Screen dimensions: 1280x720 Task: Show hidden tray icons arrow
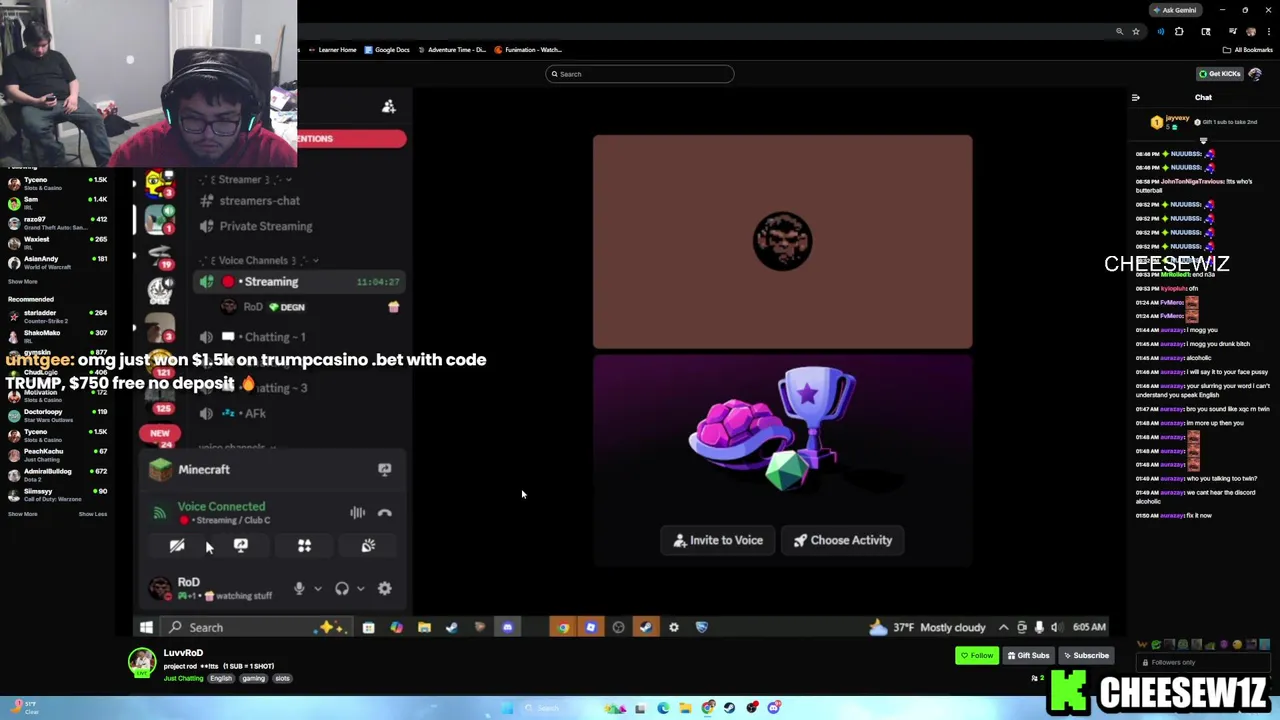[x=1003, y=628]
